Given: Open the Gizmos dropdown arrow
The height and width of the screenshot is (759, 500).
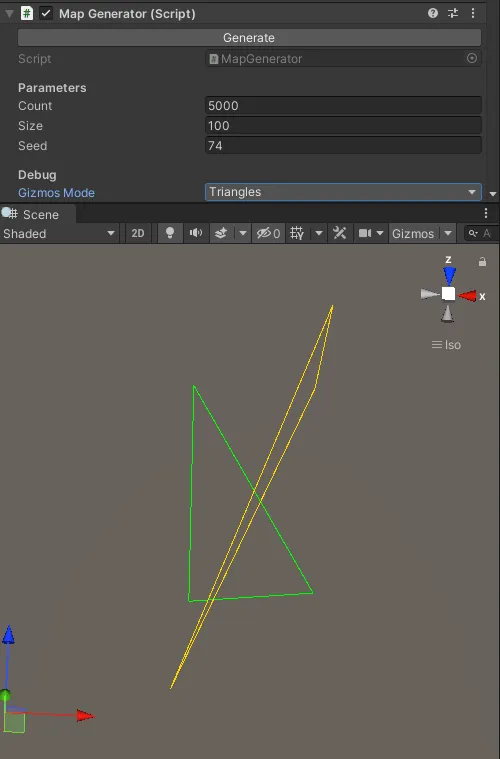Looking at the screenshot, I should [448, 233].
